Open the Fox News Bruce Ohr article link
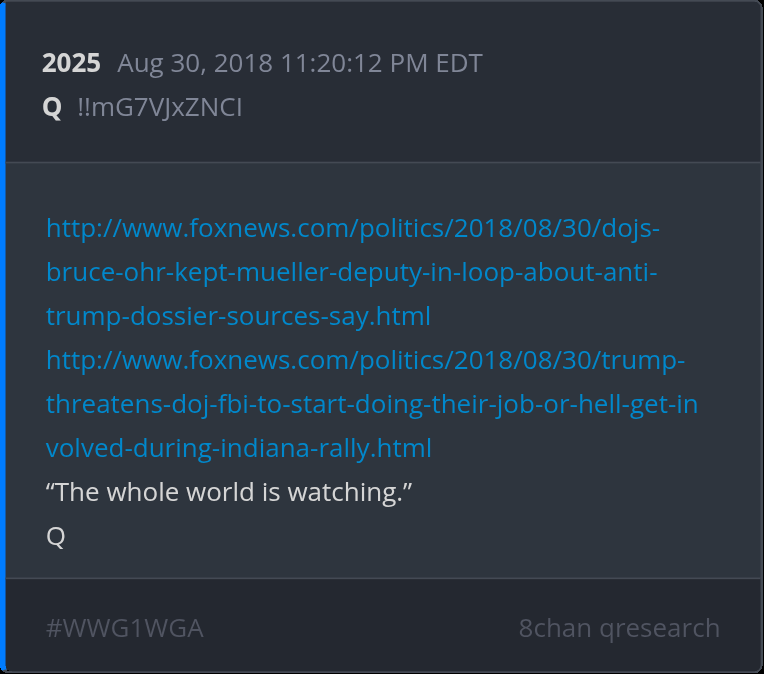This screenshot has height=674, width=764. [353, 272]
